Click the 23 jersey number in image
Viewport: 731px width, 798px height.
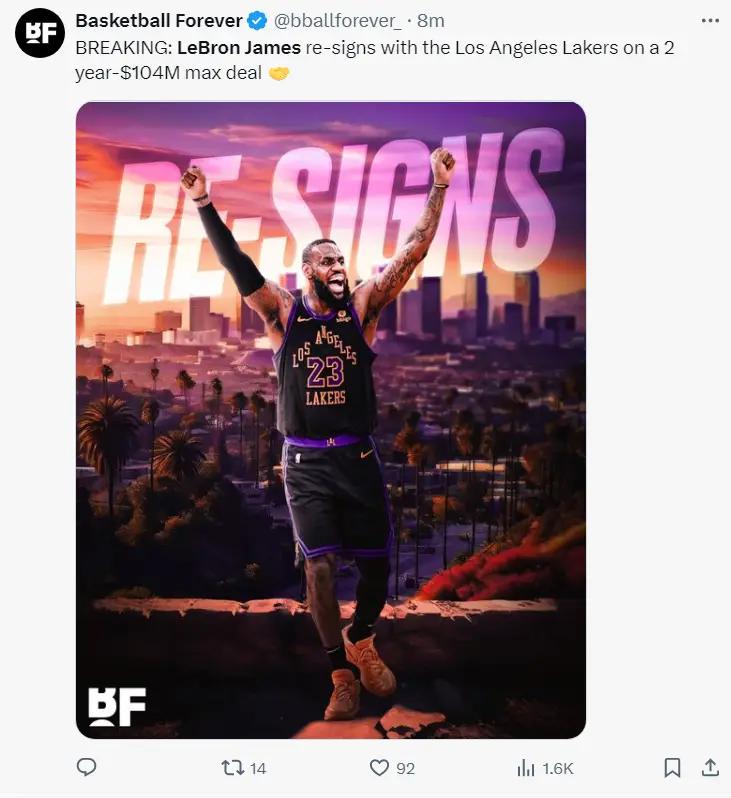tap(325, 372)
